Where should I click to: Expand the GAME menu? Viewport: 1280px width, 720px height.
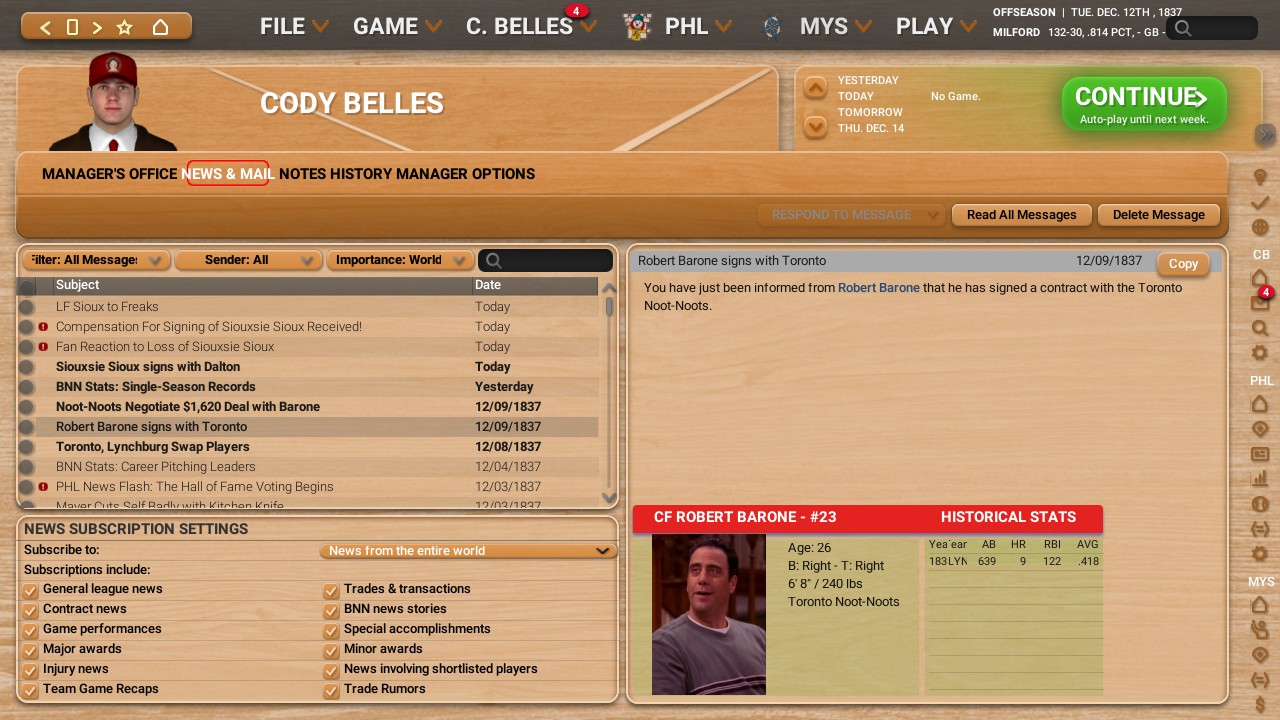397,26
